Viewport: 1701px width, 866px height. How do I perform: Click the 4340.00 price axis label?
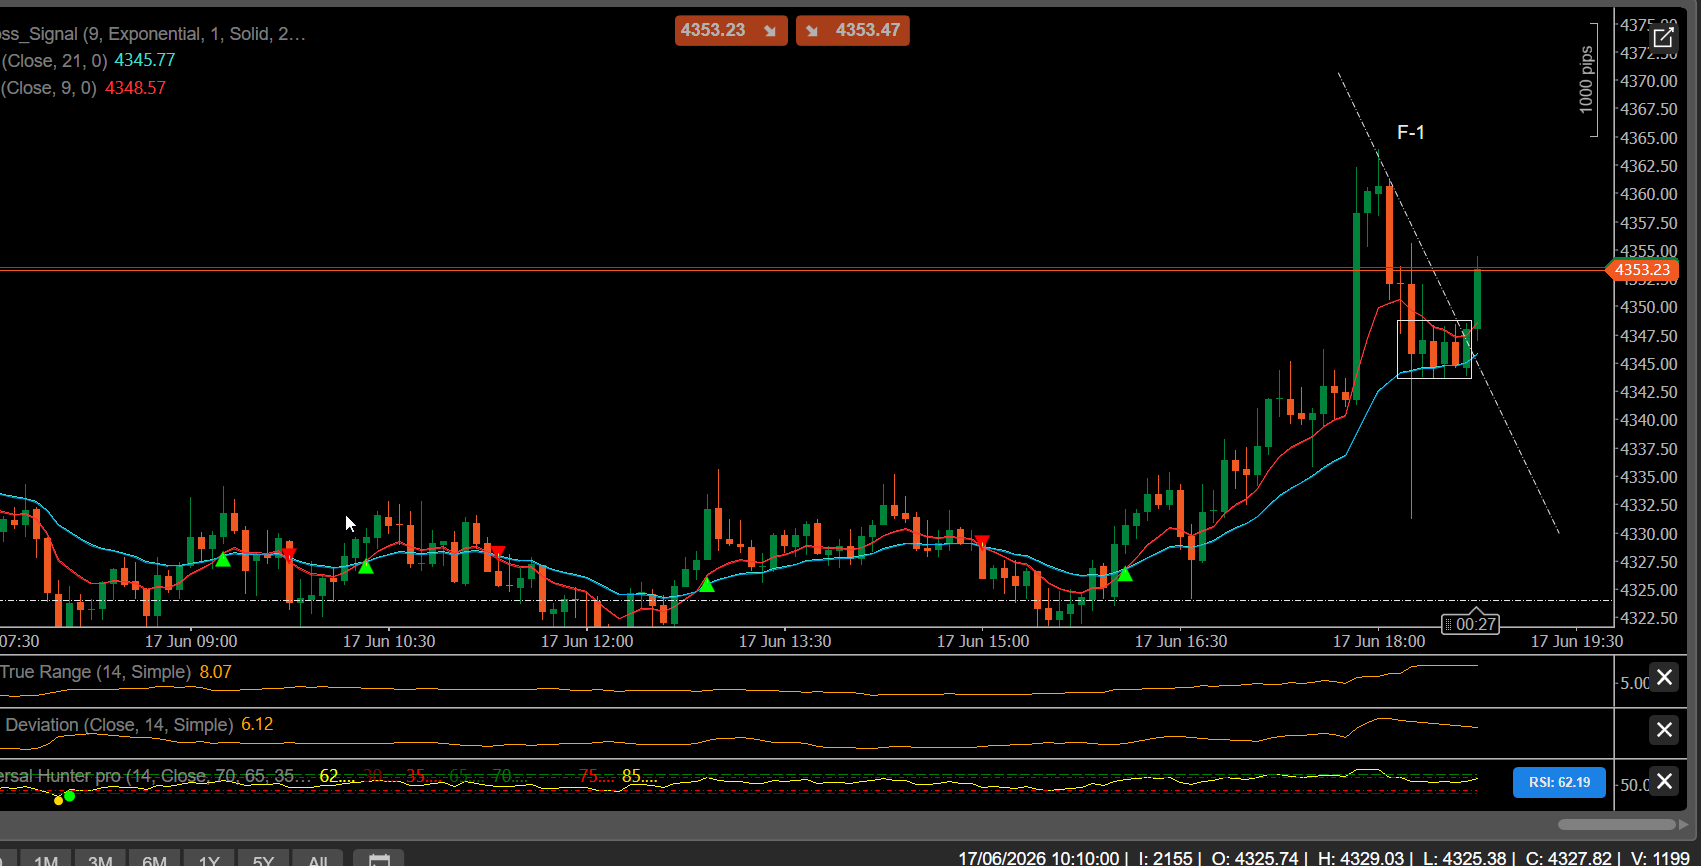coord(1649,420)
